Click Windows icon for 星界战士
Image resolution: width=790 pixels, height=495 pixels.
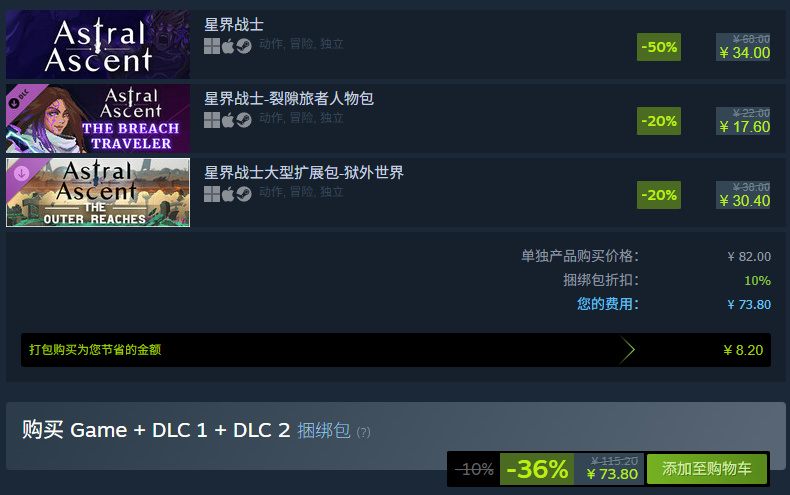click(x=212, y=46)
